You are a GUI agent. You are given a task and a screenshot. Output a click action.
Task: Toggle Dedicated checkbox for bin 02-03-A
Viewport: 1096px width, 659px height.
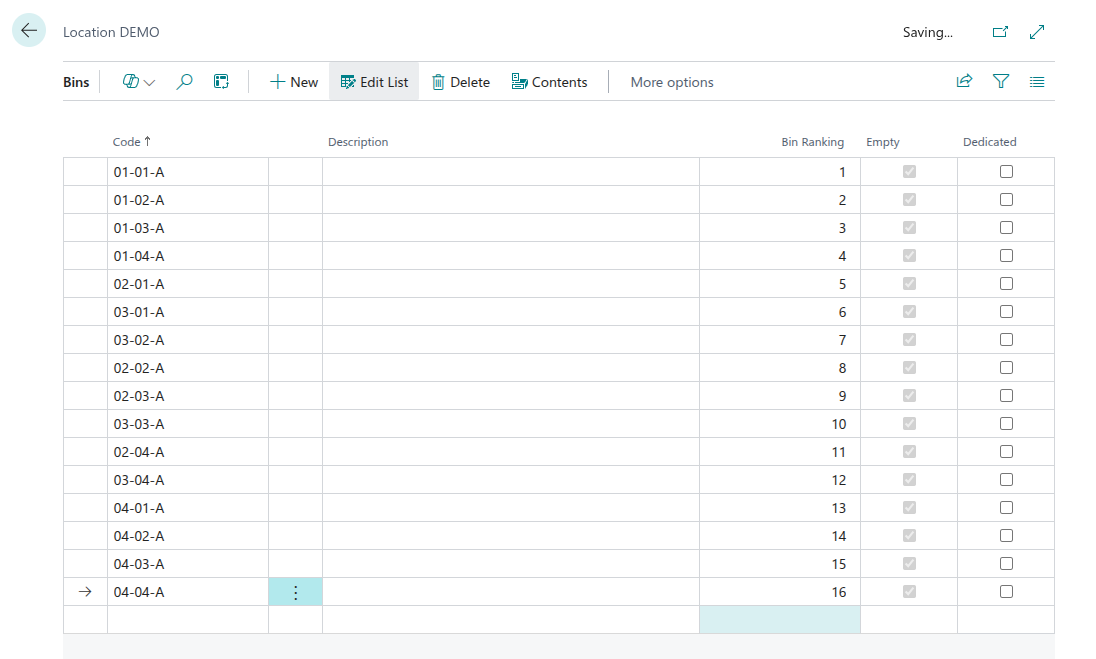coord(1006,396)
